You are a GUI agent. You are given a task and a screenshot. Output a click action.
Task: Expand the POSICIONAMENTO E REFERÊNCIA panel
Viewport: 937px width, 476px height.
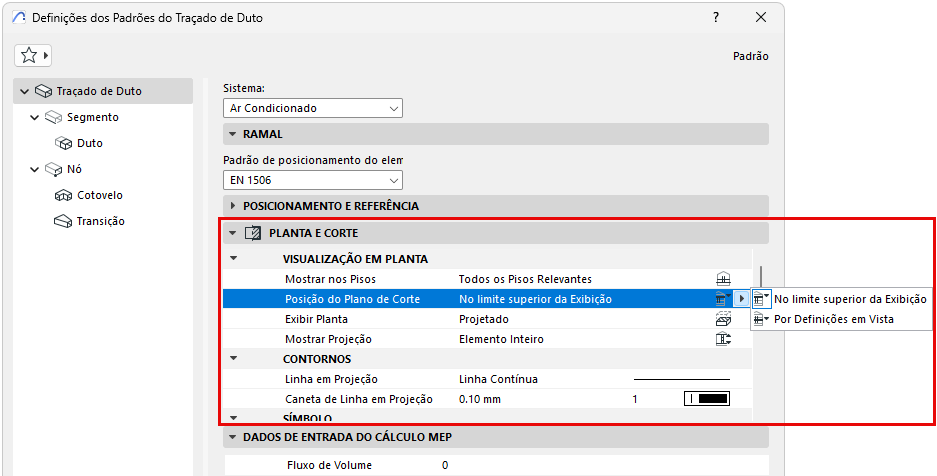[233, 206]
